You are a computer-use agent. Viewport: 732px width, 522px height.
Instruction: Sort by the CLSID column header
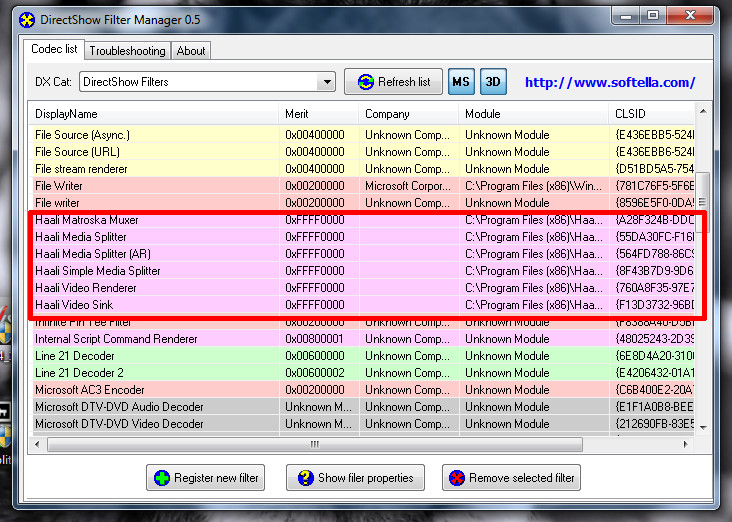(652, 114)
